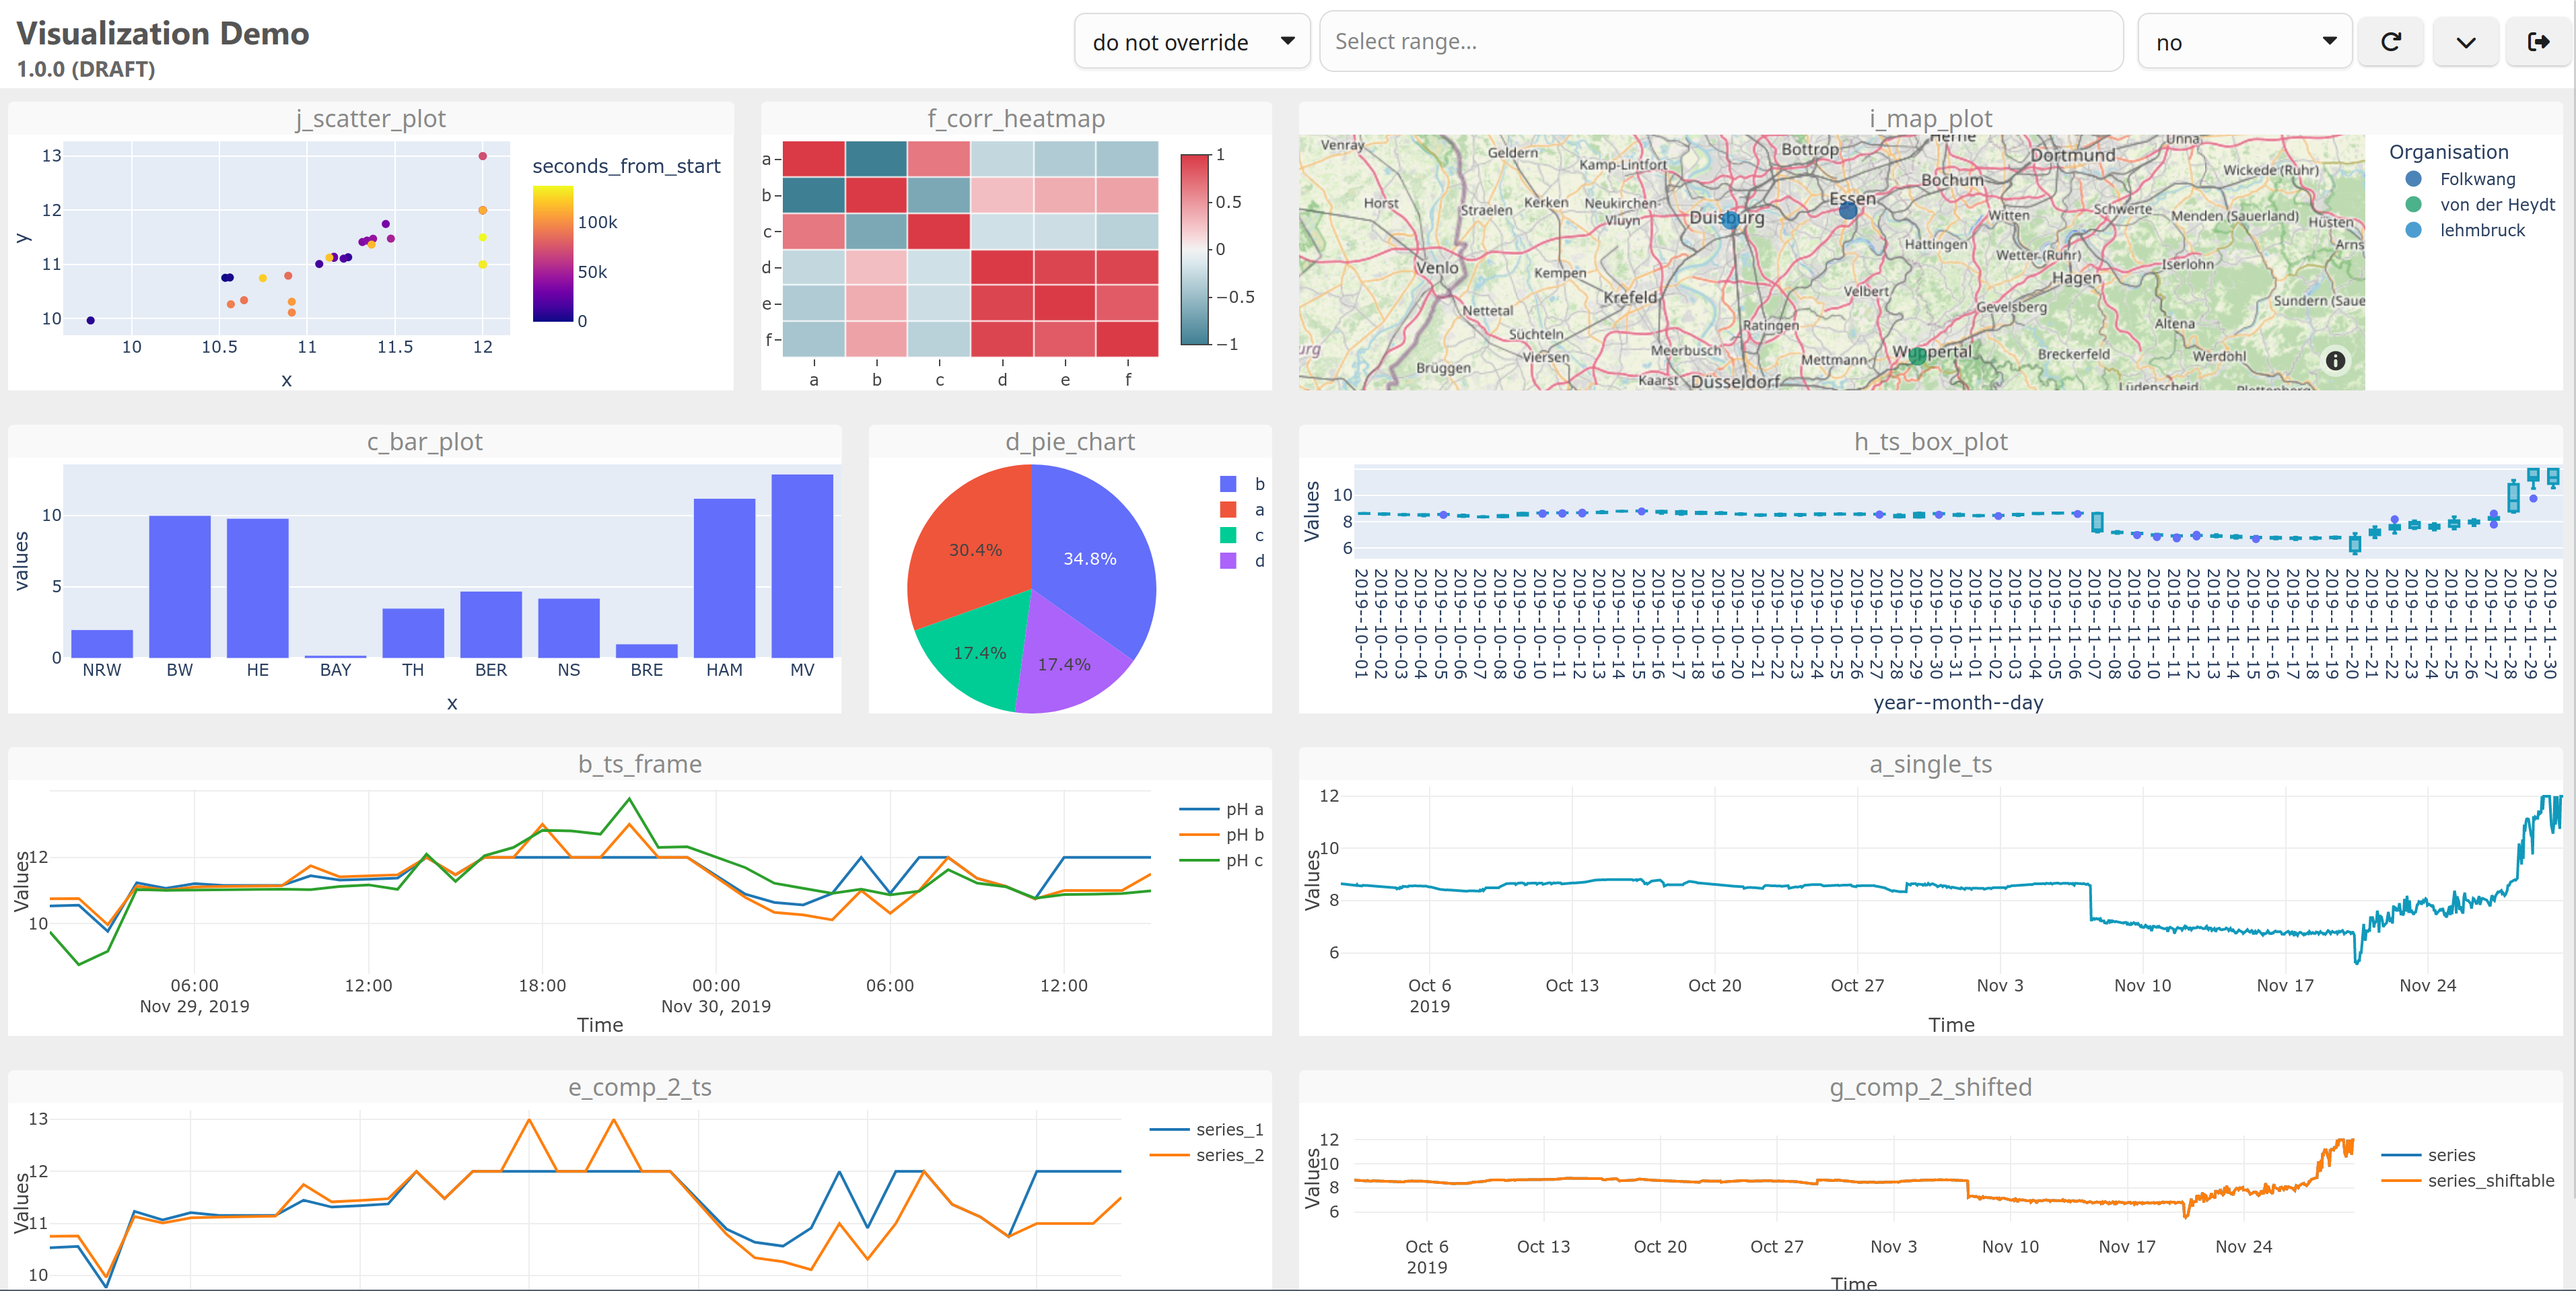Click heatmap cell row f column f
Image resolution: width=2576 pixels, height=1291 pixels.
[x=1127, y=339]
